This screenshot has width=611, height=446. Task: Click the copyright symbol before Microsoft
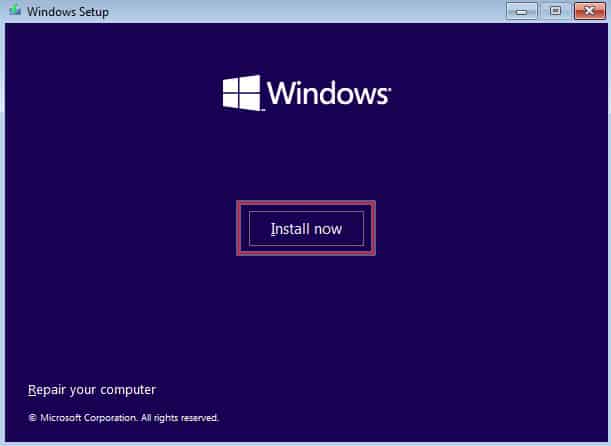[x=32, y=418]
